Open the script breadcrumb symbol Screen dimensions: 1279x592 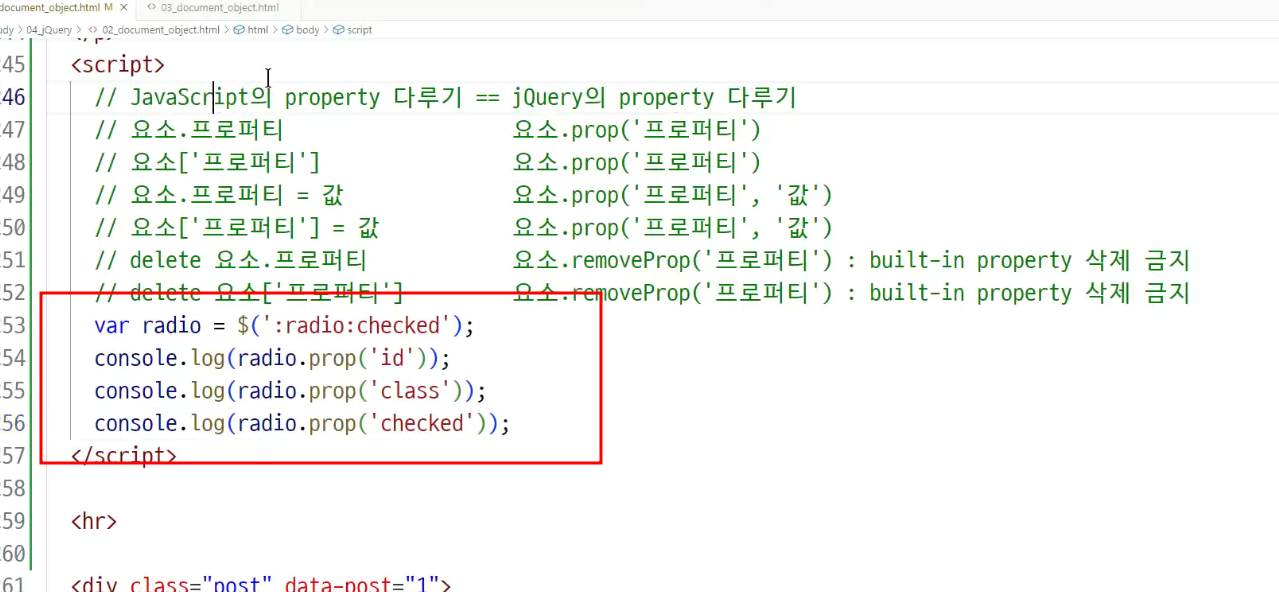[x=359, y=30]
